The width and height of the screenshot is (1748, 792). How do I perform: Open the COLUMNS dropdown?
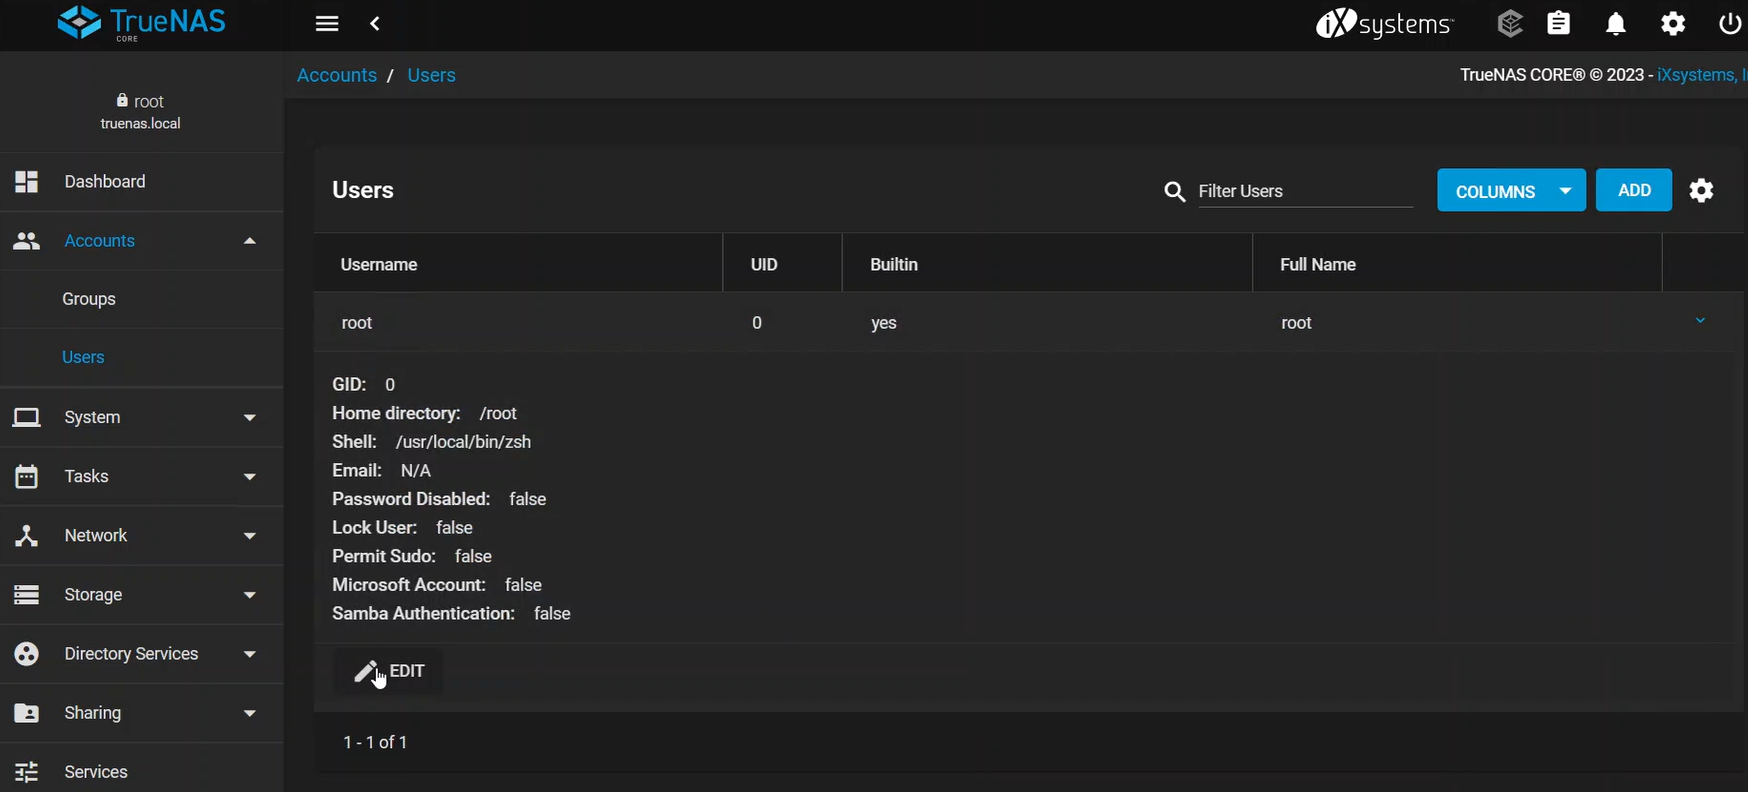(x=1510, y=191)
